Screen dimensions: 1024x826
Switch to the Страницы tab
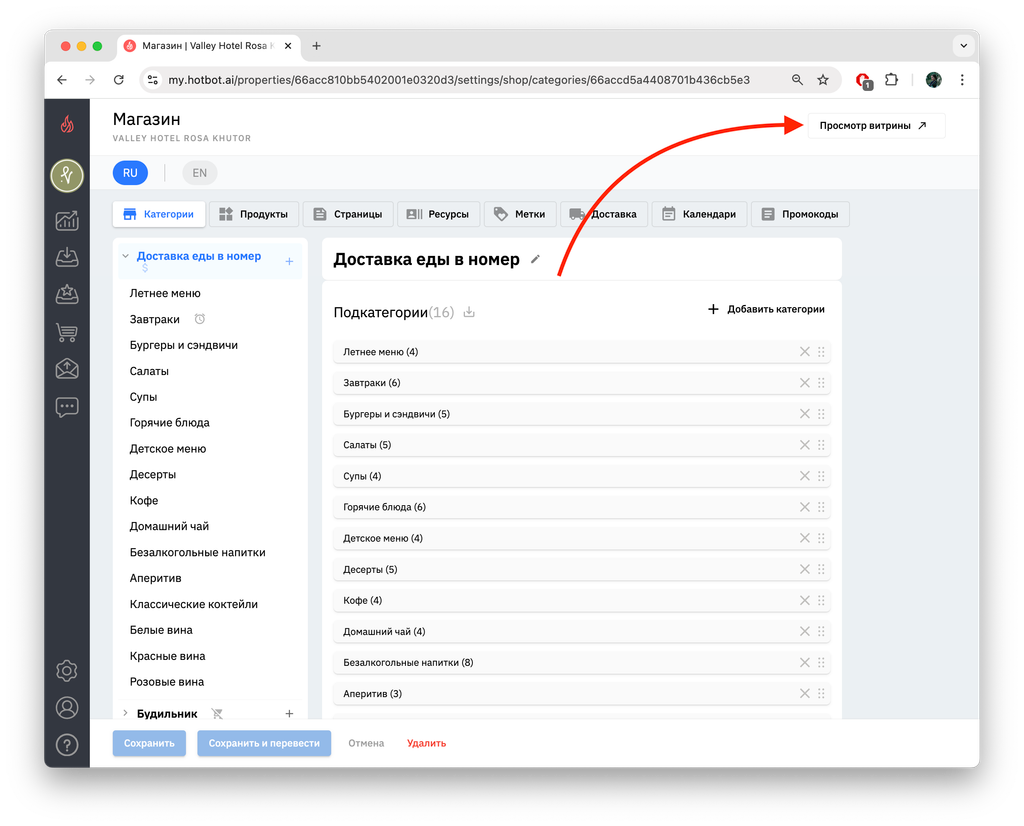(x=347, y=214)
